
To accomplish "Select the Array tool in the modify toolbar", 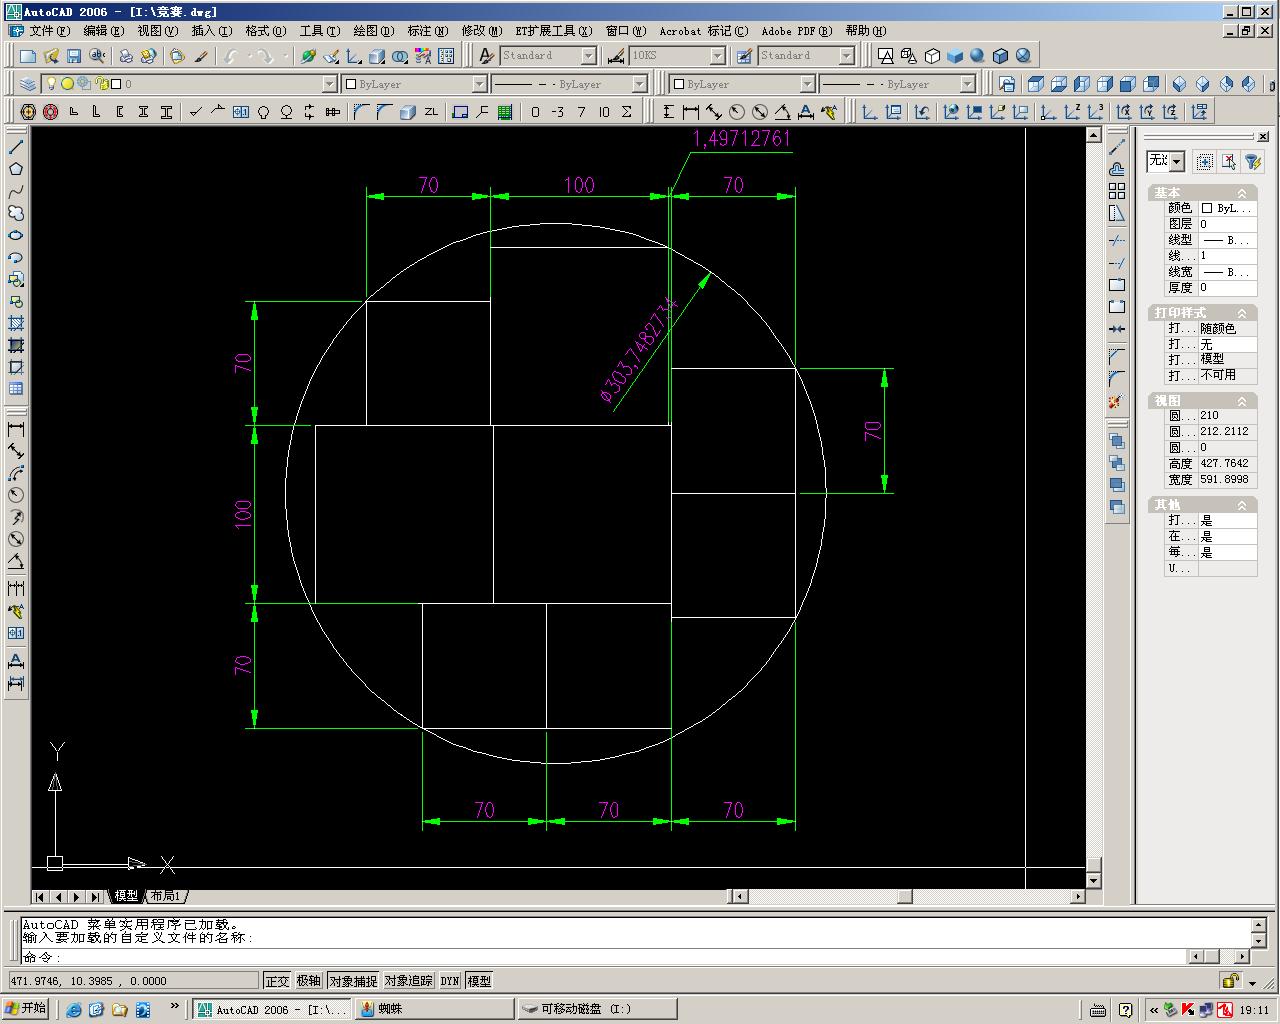I will (1117, 191).
